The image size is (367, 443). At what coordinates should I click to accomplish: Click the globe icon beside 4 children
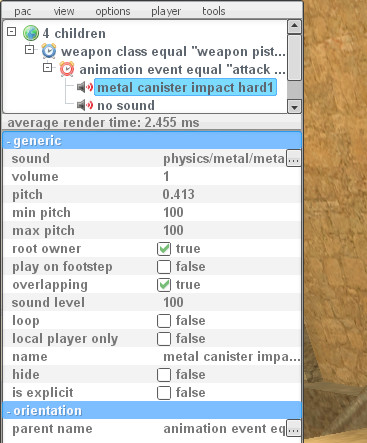tap(31, 33)
